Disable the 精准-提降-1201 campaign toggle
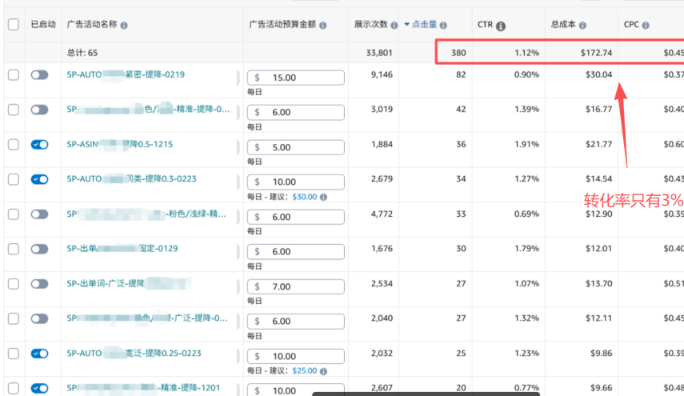 (x=39, y=388)
